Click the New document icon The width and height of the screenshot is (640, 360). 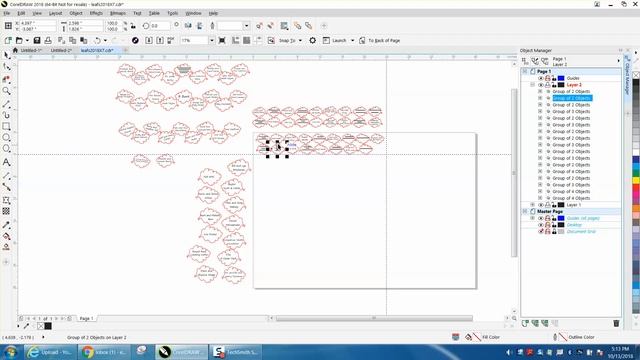coord(8,40)
